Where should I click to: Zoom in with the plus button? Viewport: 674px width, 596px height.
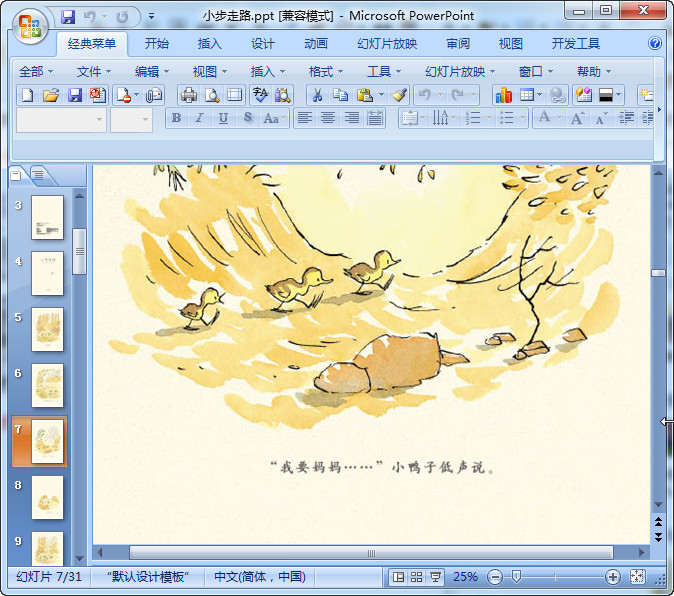(612, 577)
